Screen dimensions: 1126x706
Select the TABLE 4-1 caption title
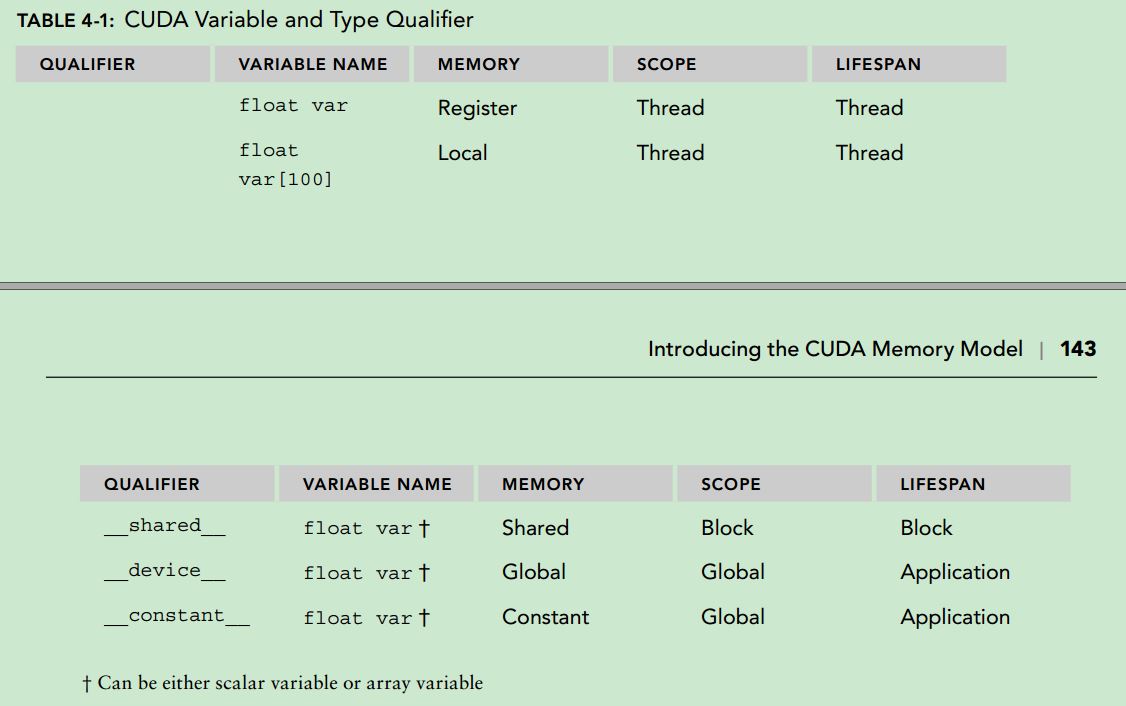pos(245,20)
